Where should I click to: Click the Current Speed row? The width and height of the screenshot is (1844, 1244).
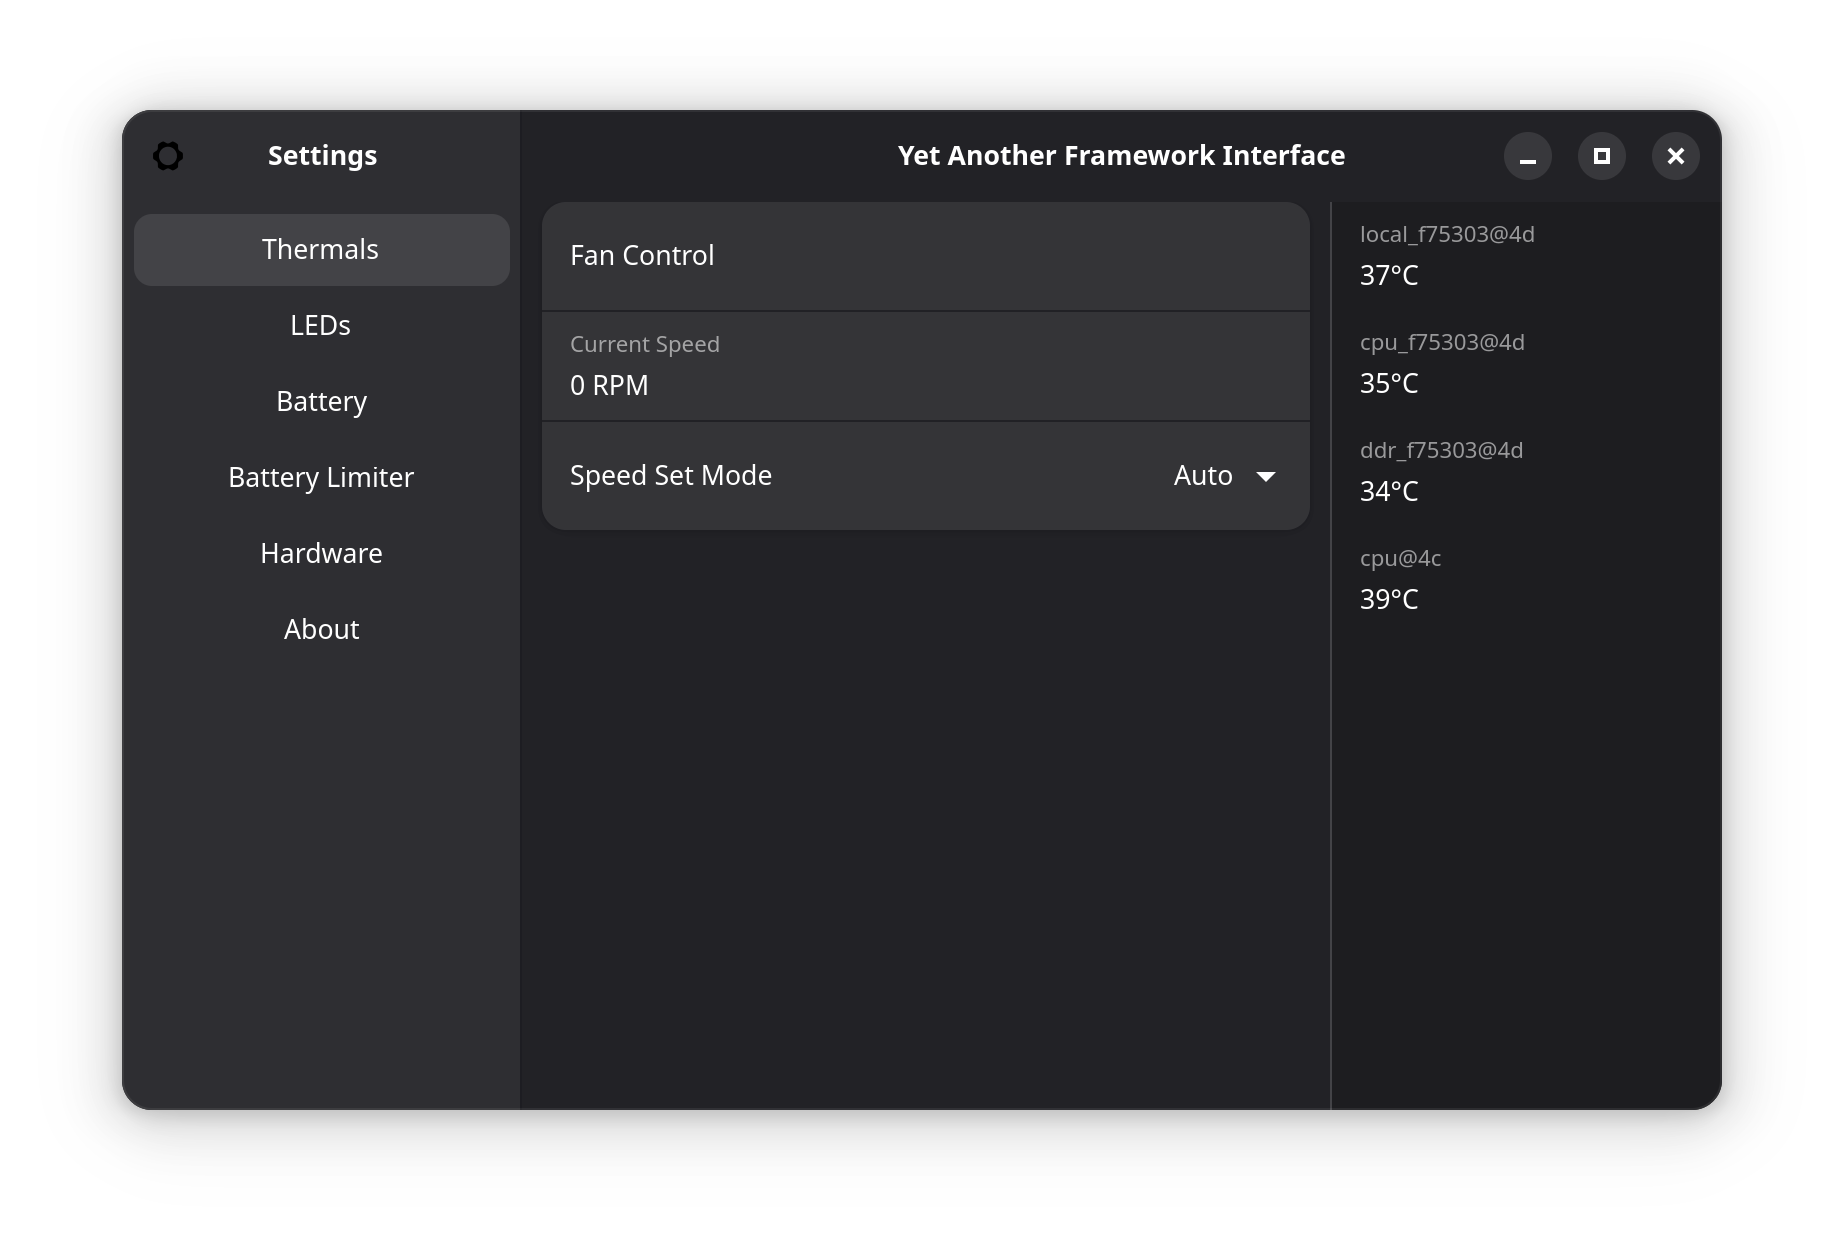(925, 365)
